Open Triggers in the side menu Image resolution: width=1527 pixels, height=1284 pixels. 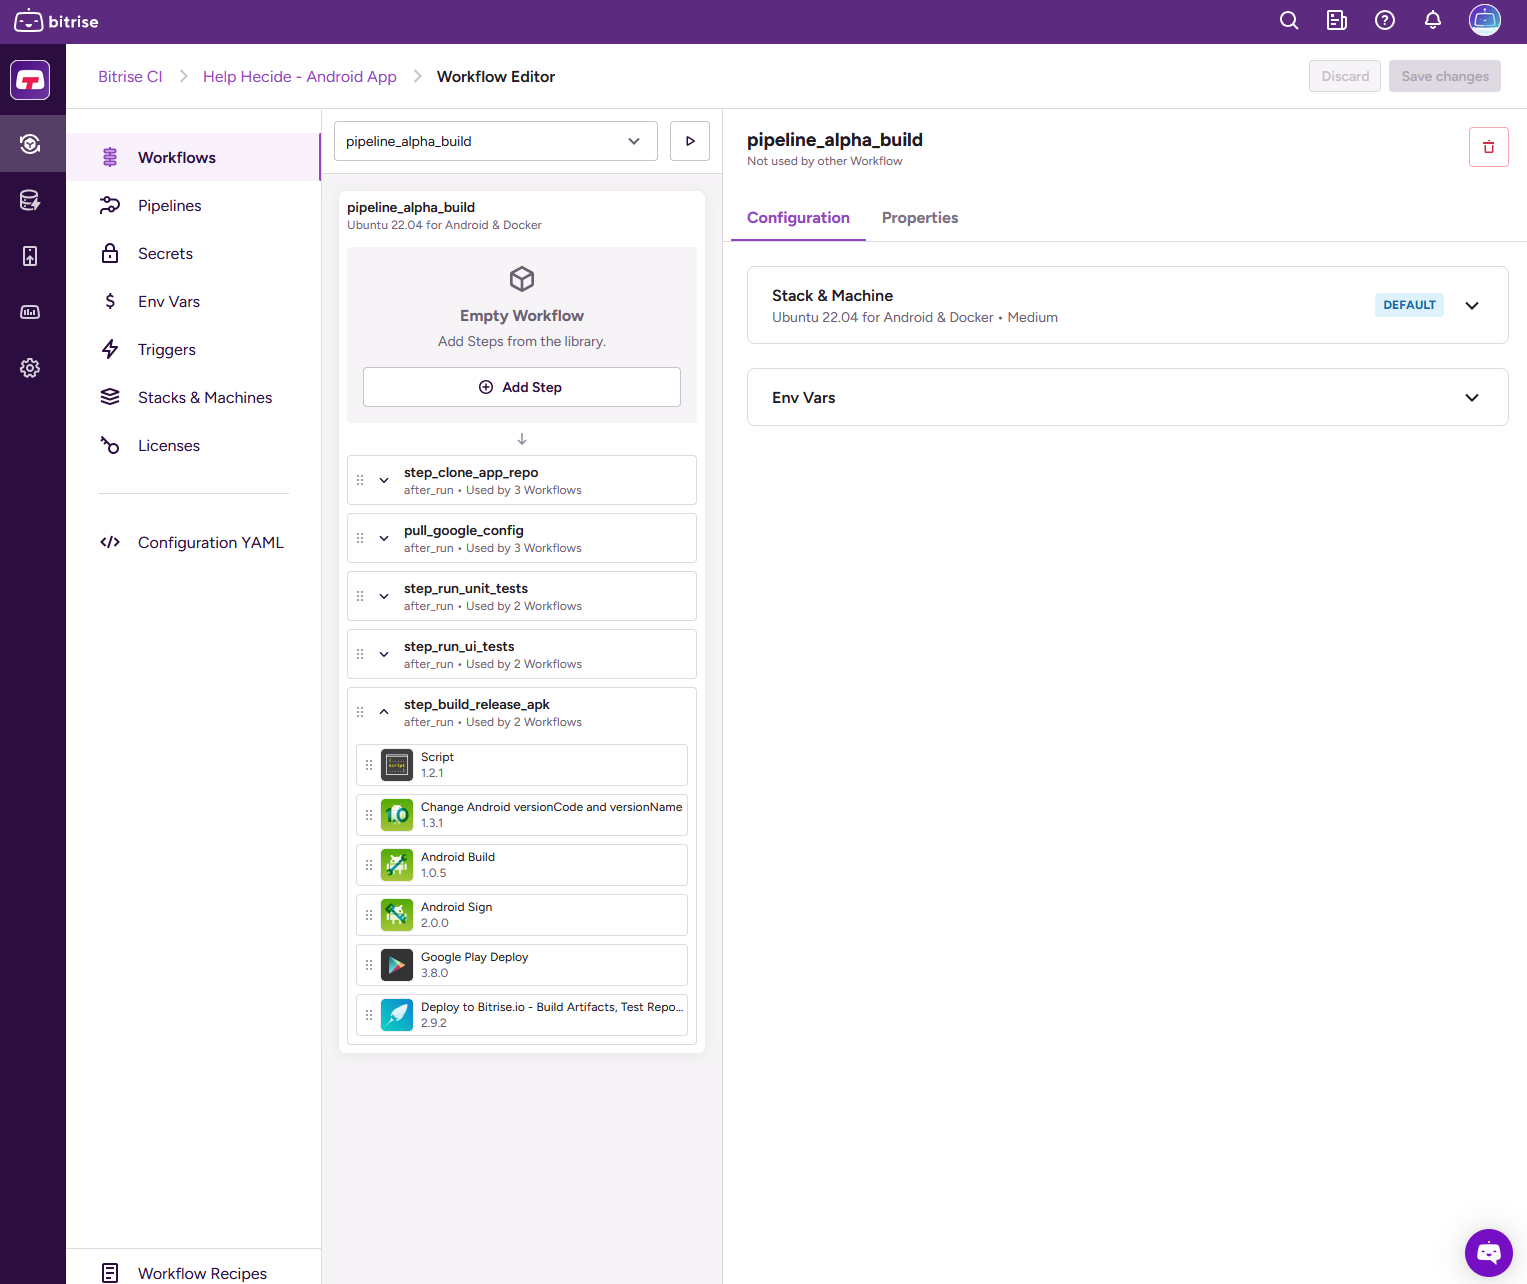(193, 349)
